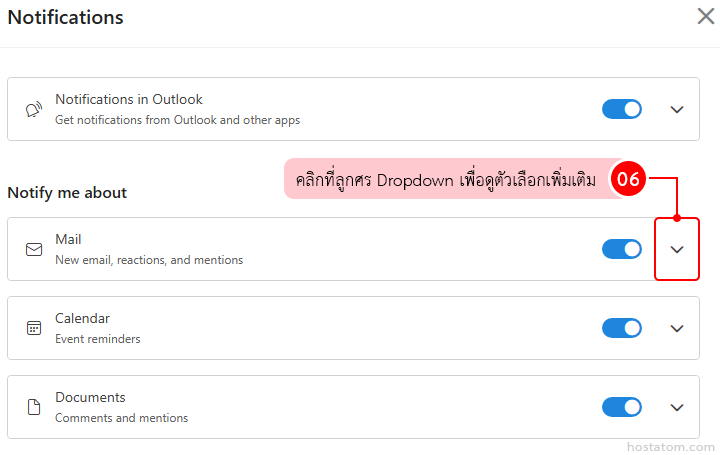The image size is (720, 455).
Task: Expand the Documents notification options chevron
Action: click(677, 408)
